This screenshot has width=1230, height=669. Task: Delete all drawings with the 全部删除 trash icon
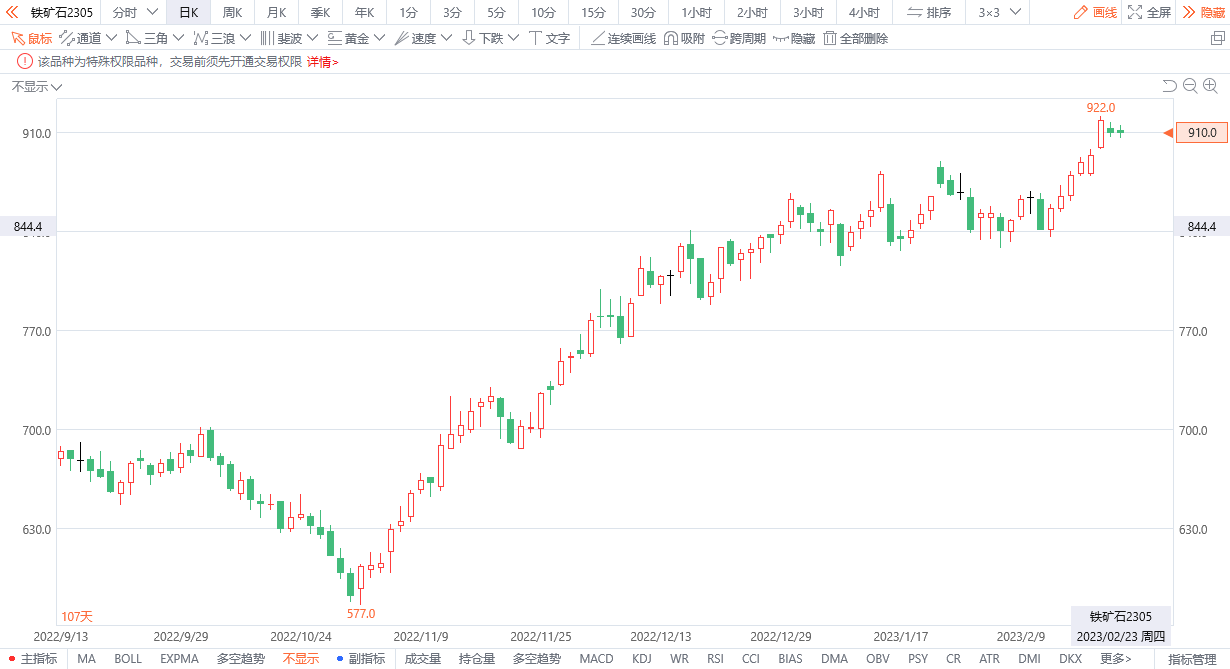(x=855, y=38)
